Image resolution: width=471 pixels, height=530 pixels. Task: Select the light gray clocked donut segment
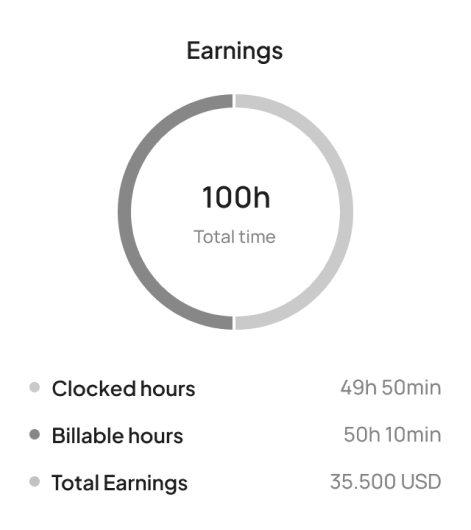tap(346, 212)
